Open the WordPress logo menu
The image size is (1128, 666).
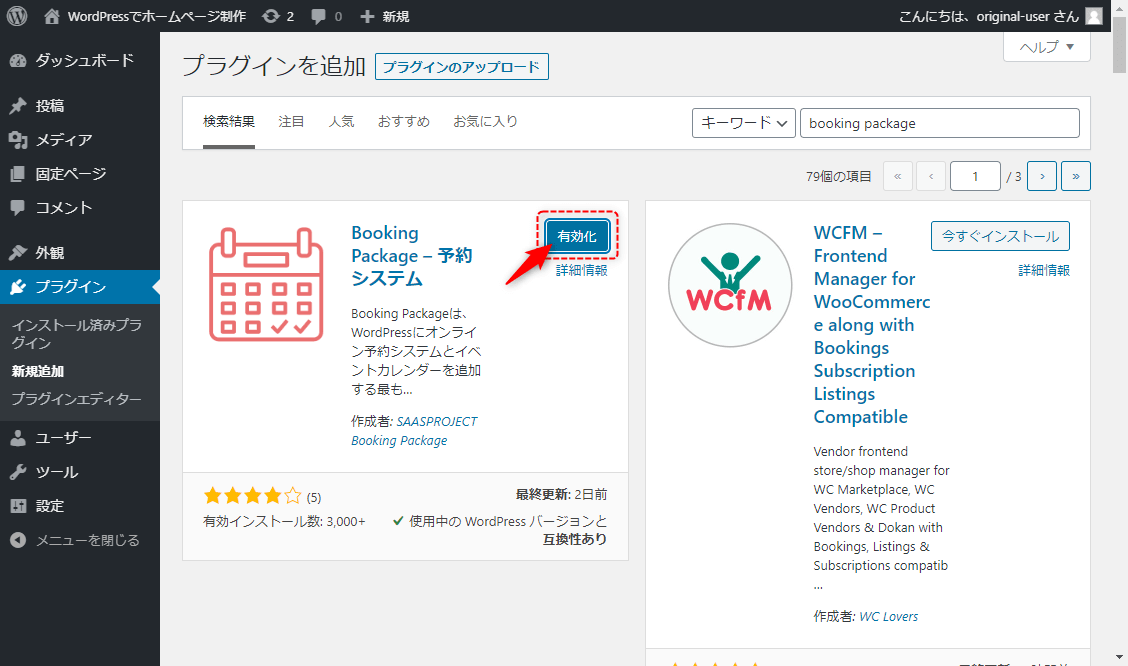pyautogui.click(x=17, y=16)
